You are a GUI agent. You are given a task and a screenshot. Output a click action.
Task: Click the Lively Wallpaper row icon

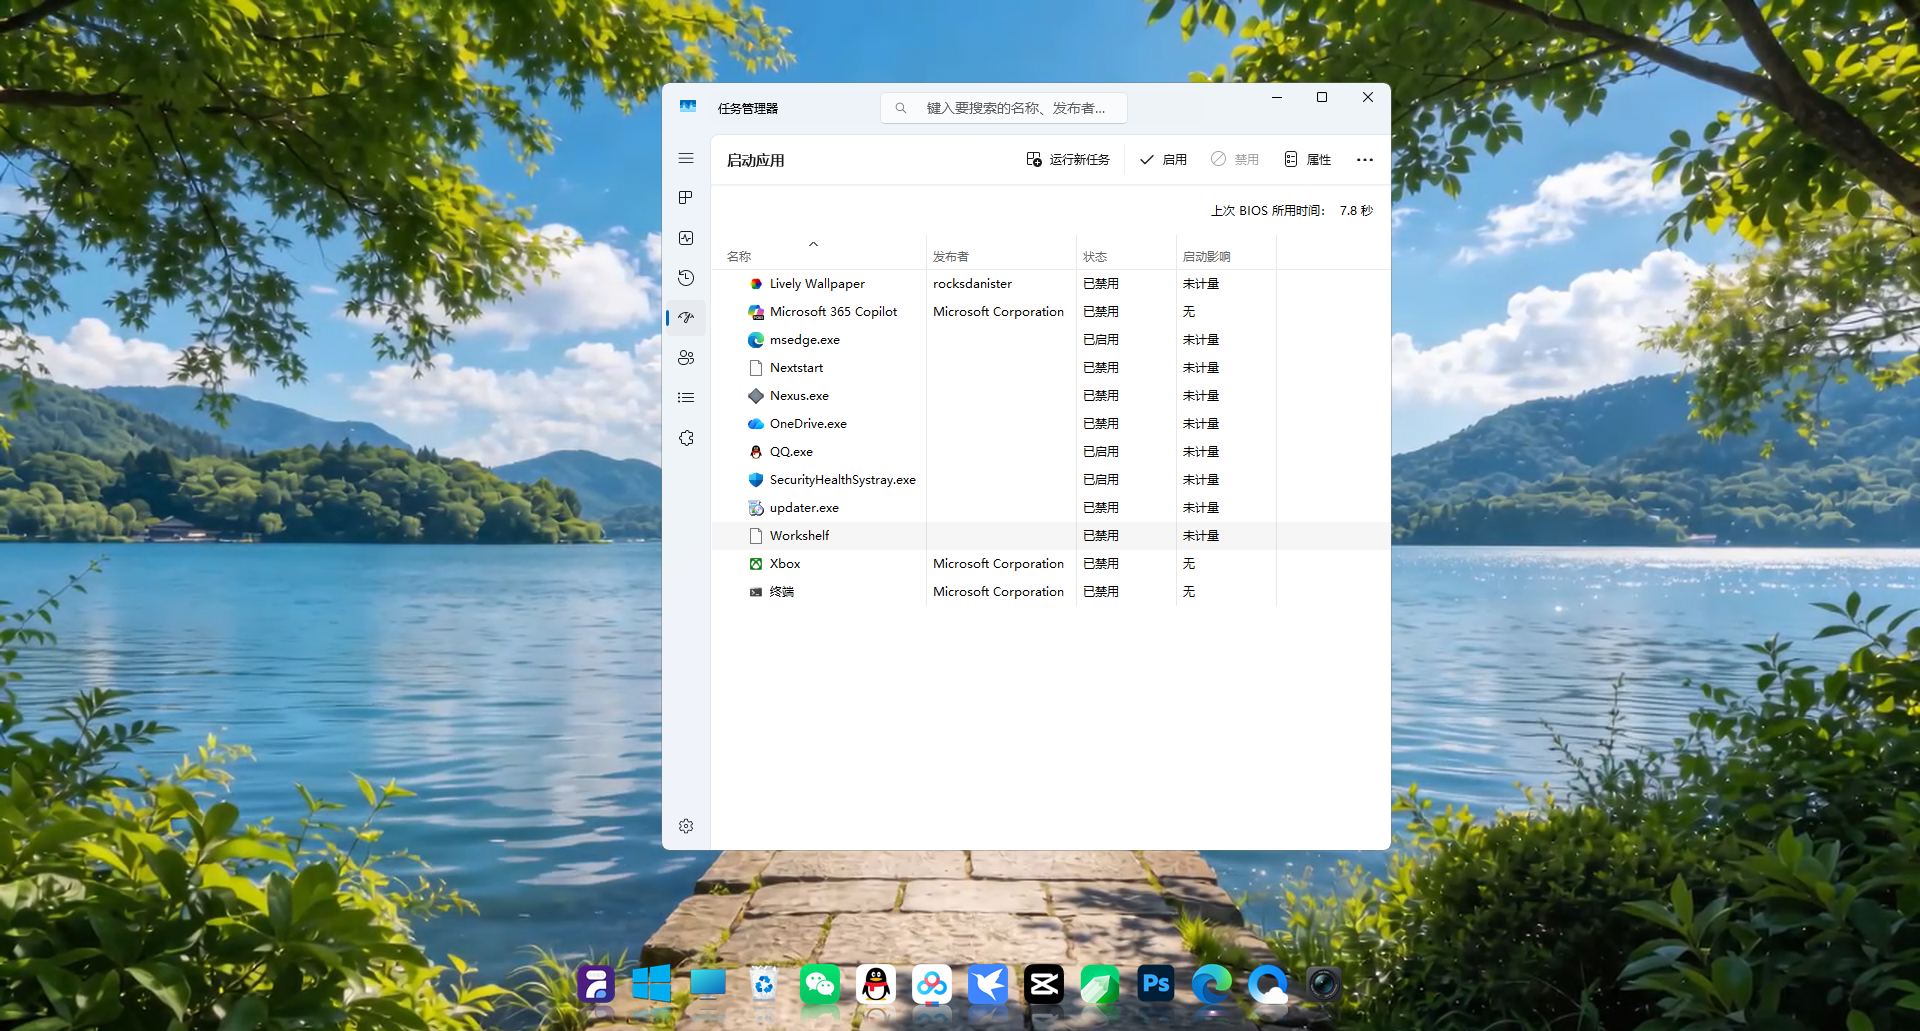756,284
